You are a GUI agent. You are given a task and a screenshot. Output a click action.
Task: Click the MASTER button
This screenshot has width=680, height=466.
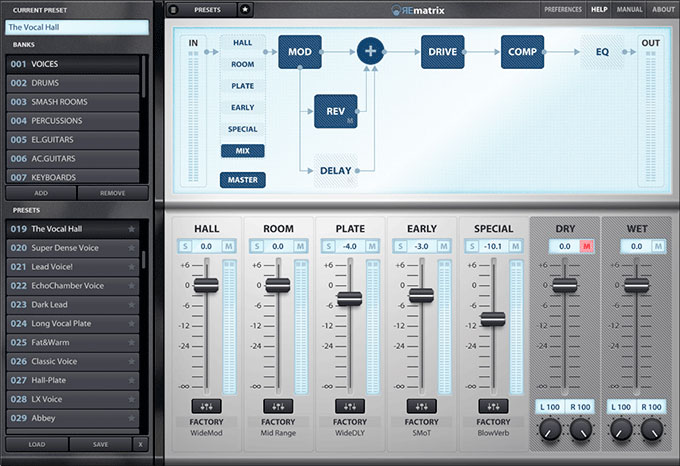click(242, 180)
